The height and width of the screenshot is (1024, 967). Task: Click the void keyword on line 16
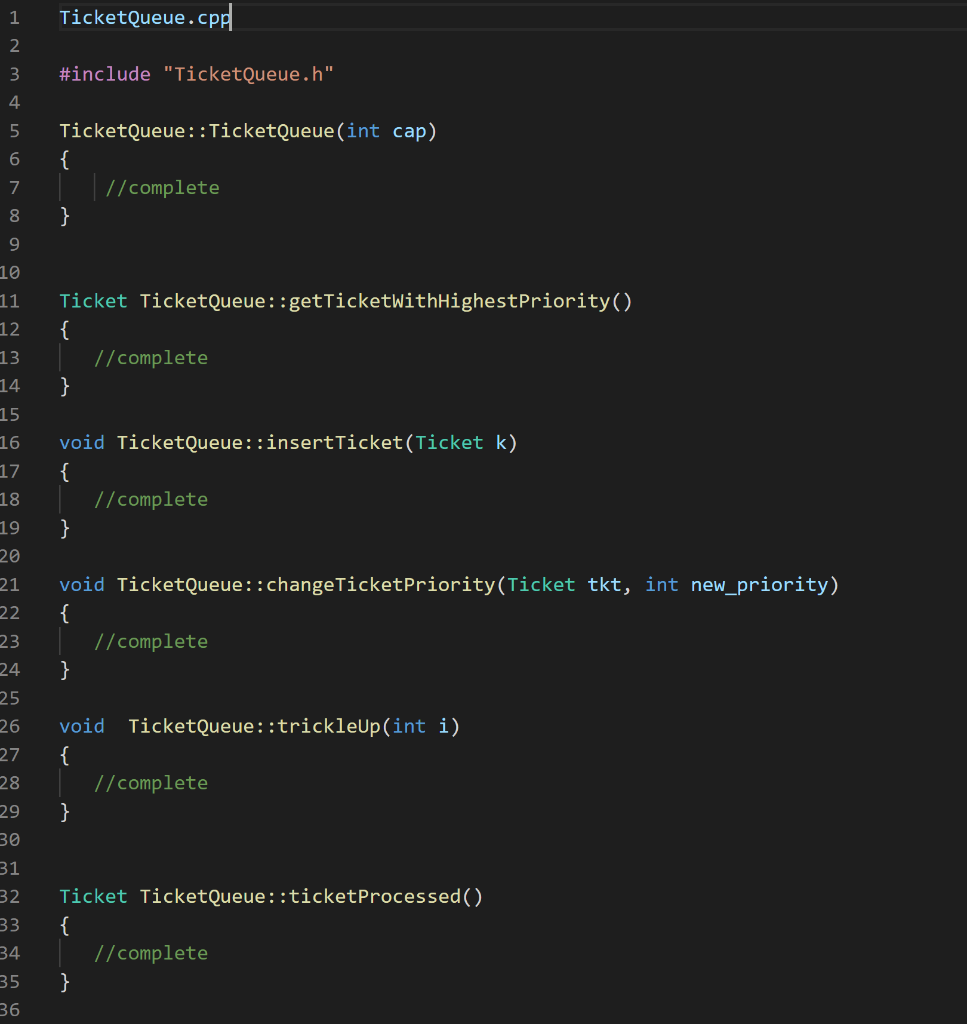(82, 443)
